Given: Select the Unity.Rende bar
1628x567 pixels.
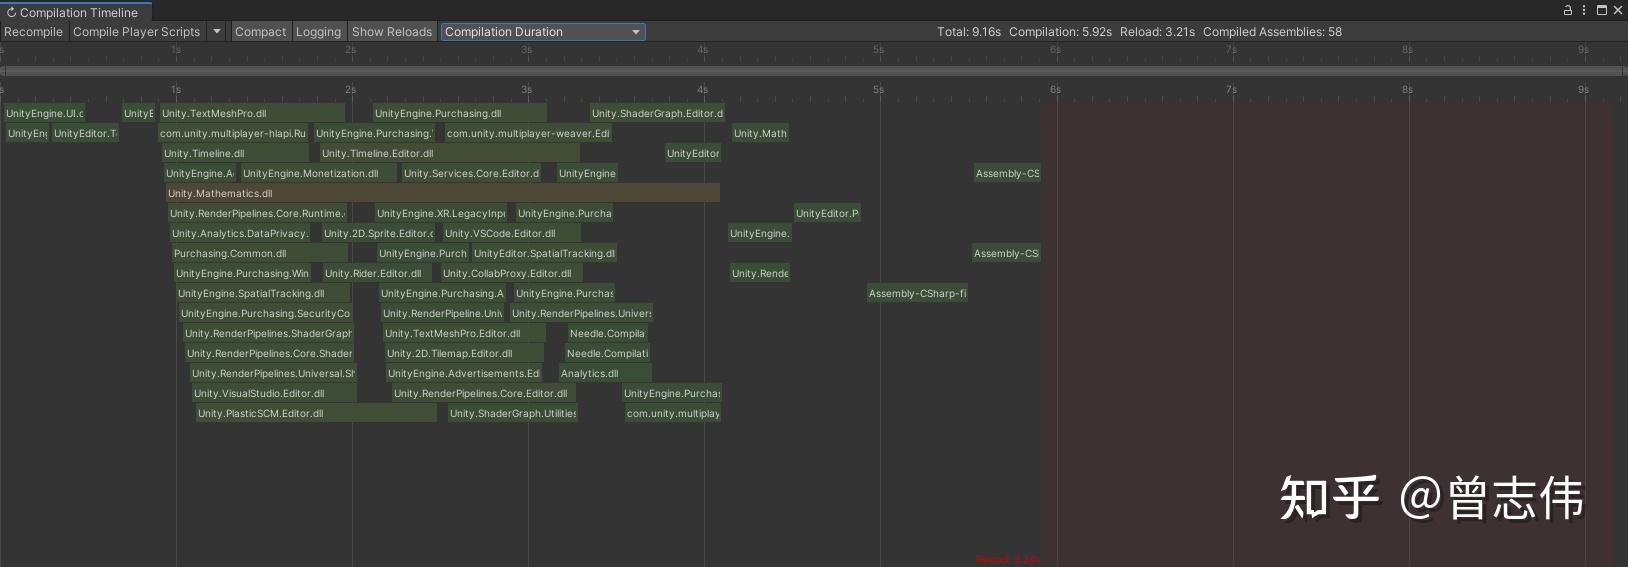Looking at the screenshot, I should coord(760,273).
